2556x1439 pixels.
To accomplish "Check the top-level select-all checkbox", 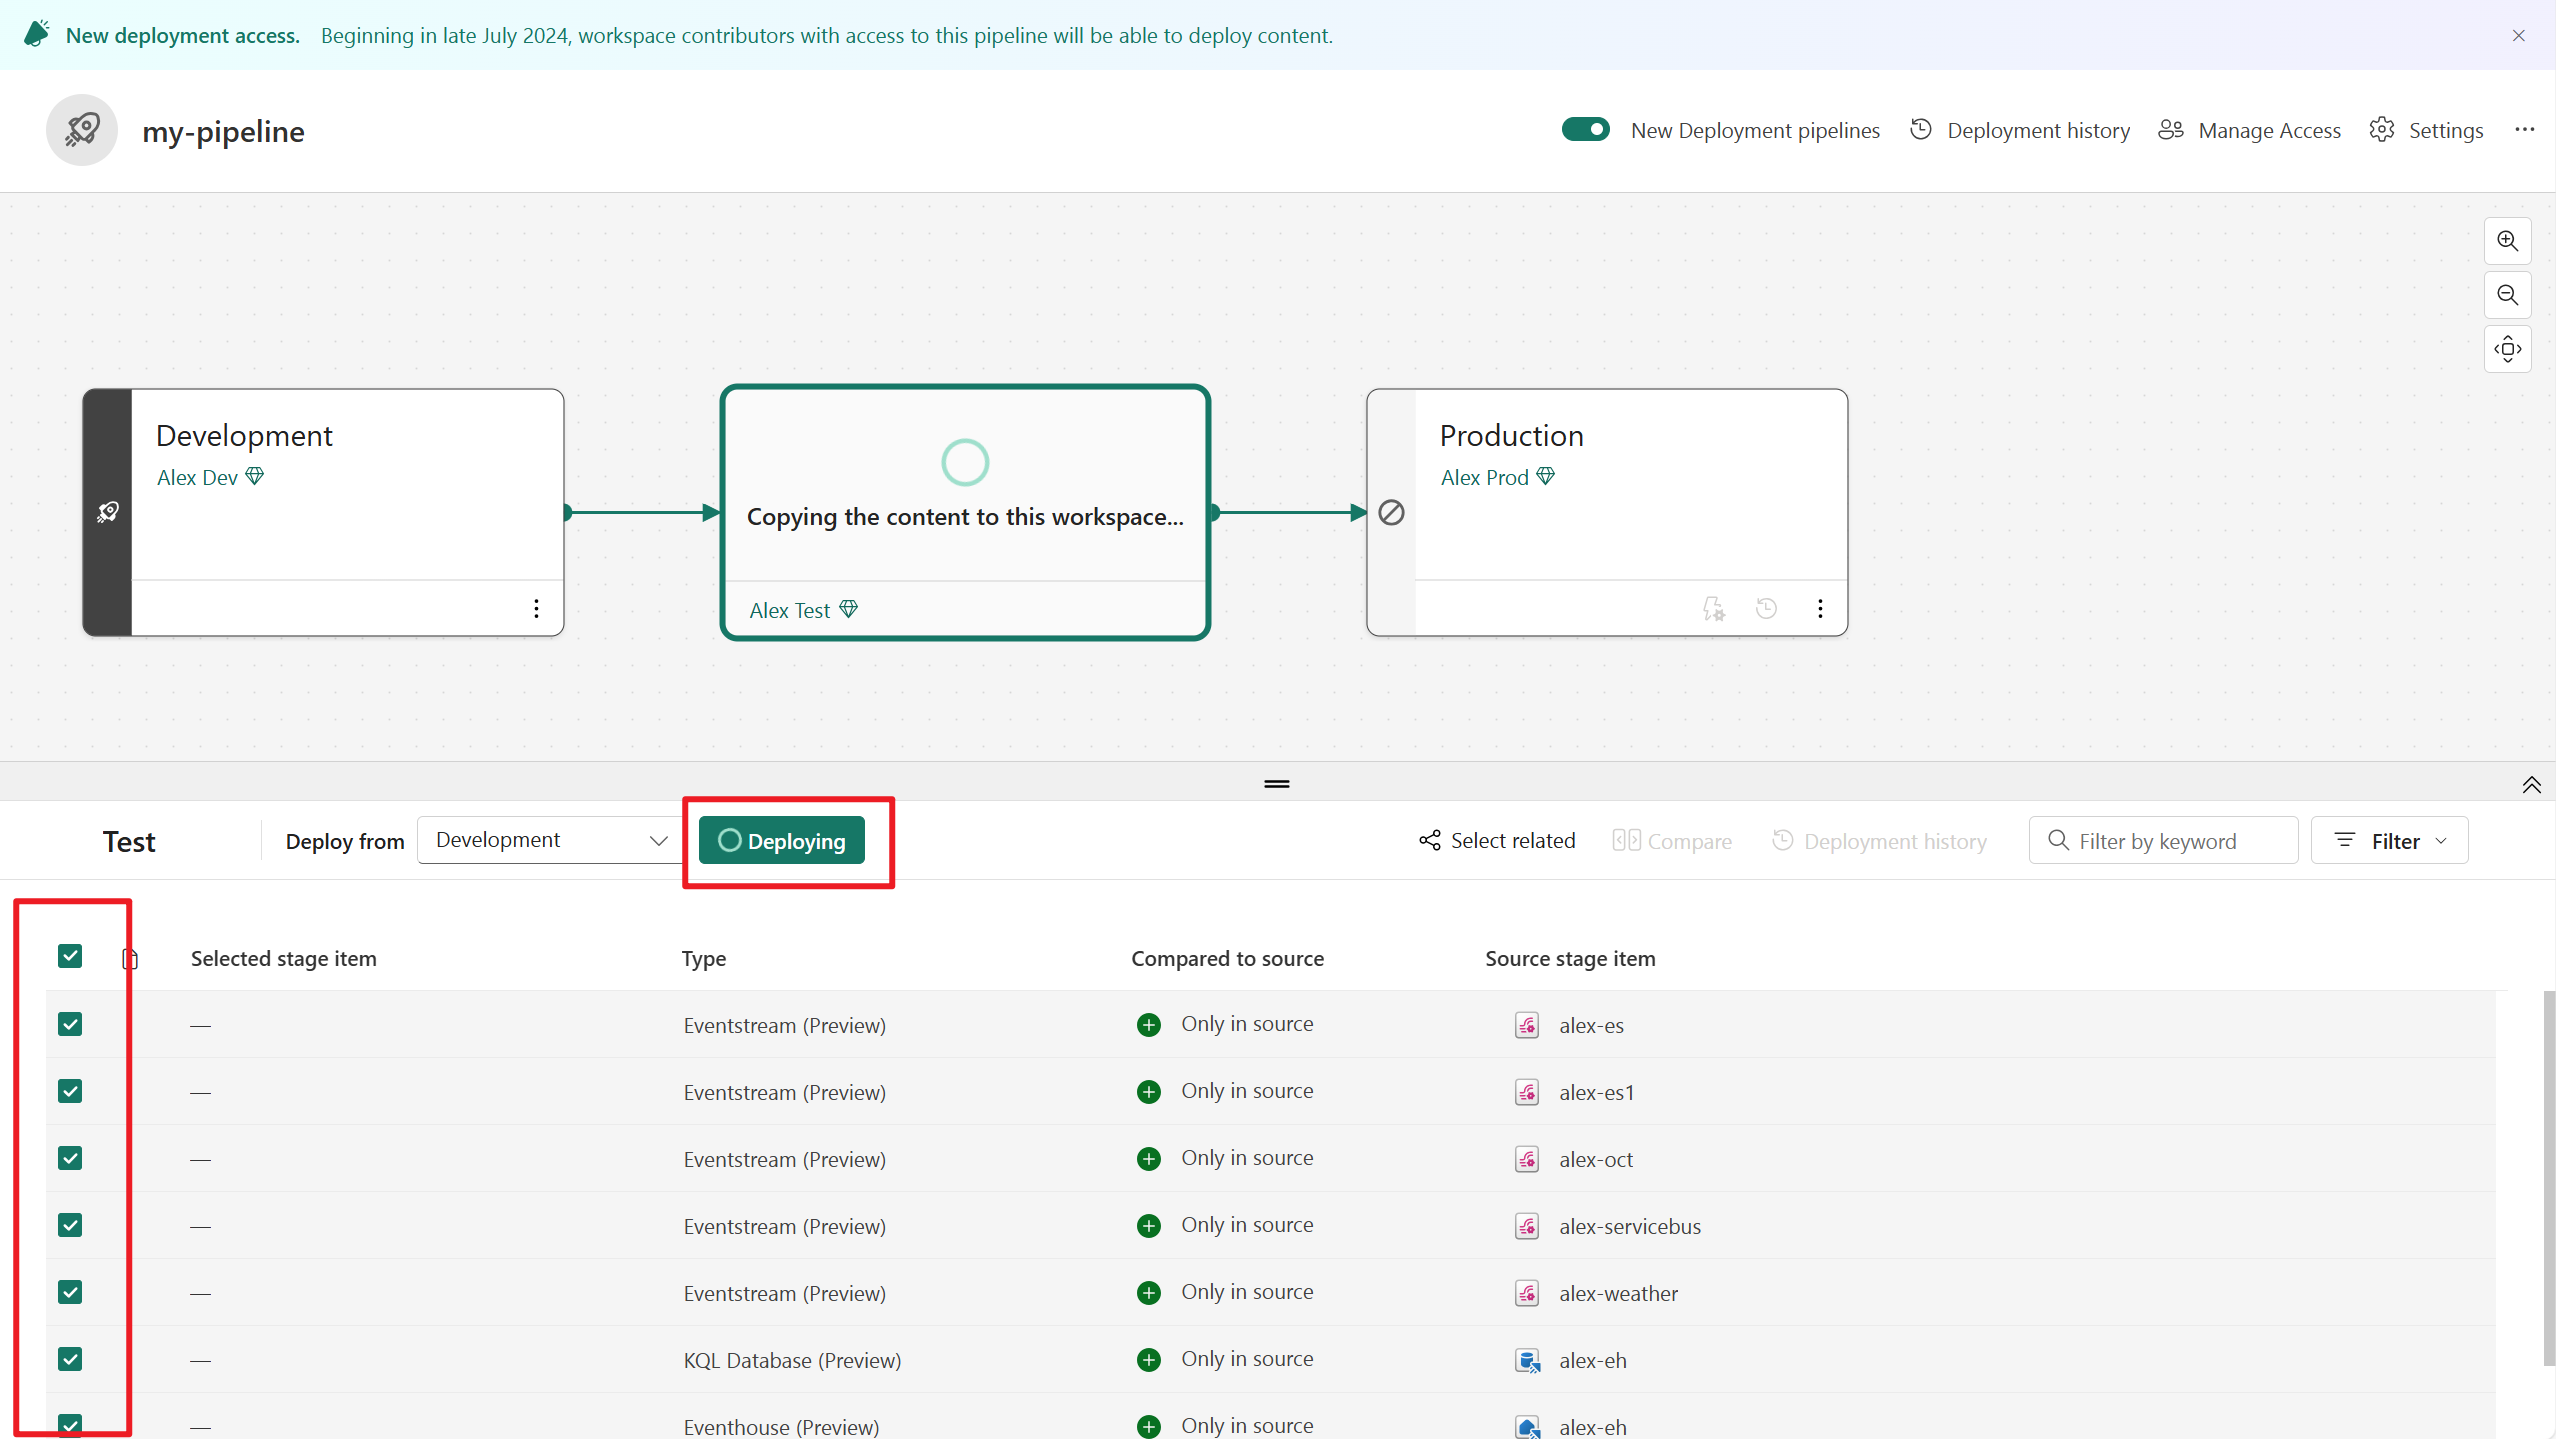I will point(70,956).
